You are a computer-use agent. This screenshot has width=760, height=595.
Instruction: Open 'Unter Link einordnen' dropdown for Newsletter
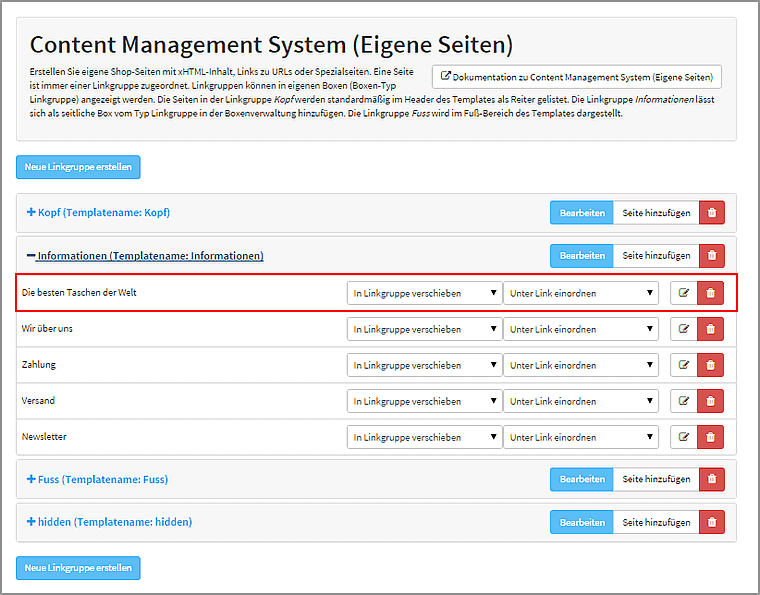[x=581, y=437]
